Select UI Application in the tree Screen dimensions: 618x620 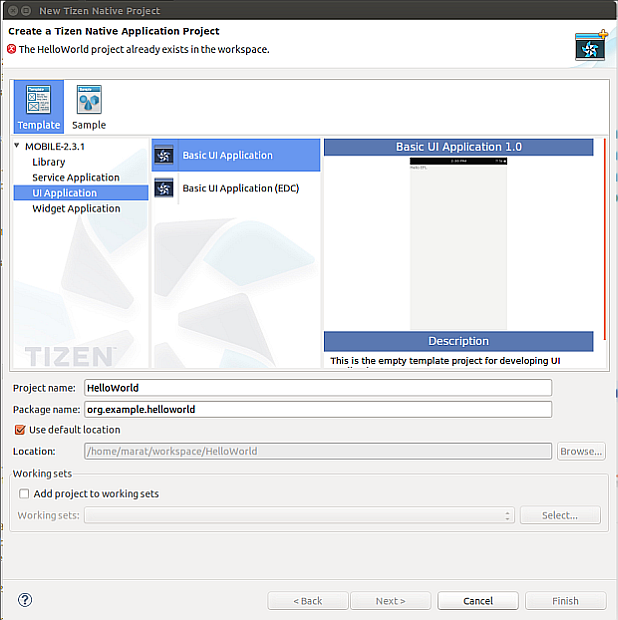tap(81, 193)
